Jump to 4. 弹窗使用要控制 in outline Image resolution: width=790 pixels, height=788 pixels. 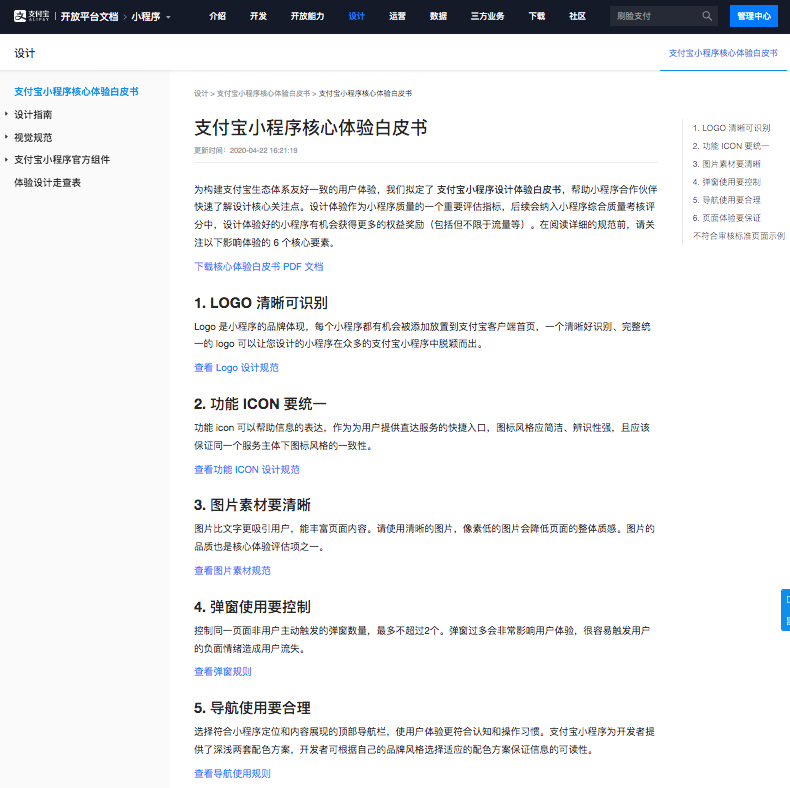click(727, 182)
